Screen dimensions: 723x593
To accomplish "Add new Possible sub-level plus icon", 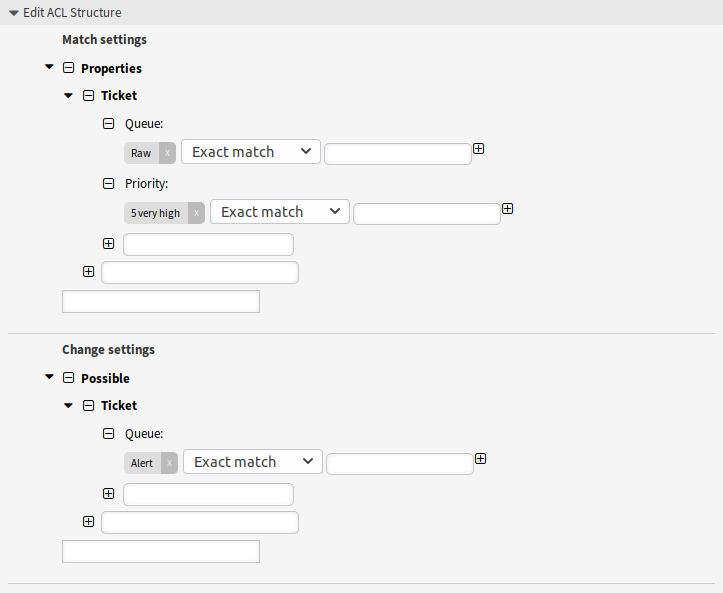I will (x=89, y=522).
